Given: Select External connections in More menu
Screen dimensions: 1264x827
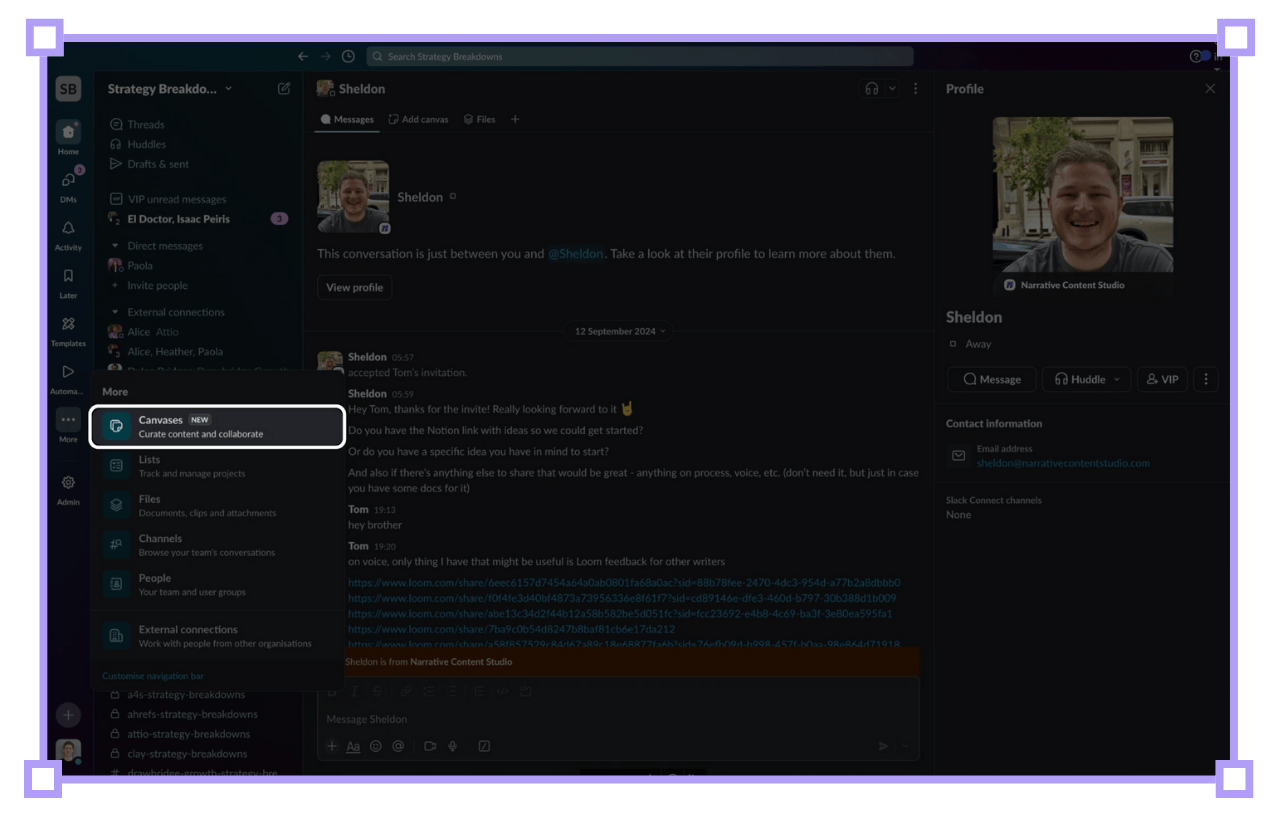Looking at the screenshot, I should point(217,636).
